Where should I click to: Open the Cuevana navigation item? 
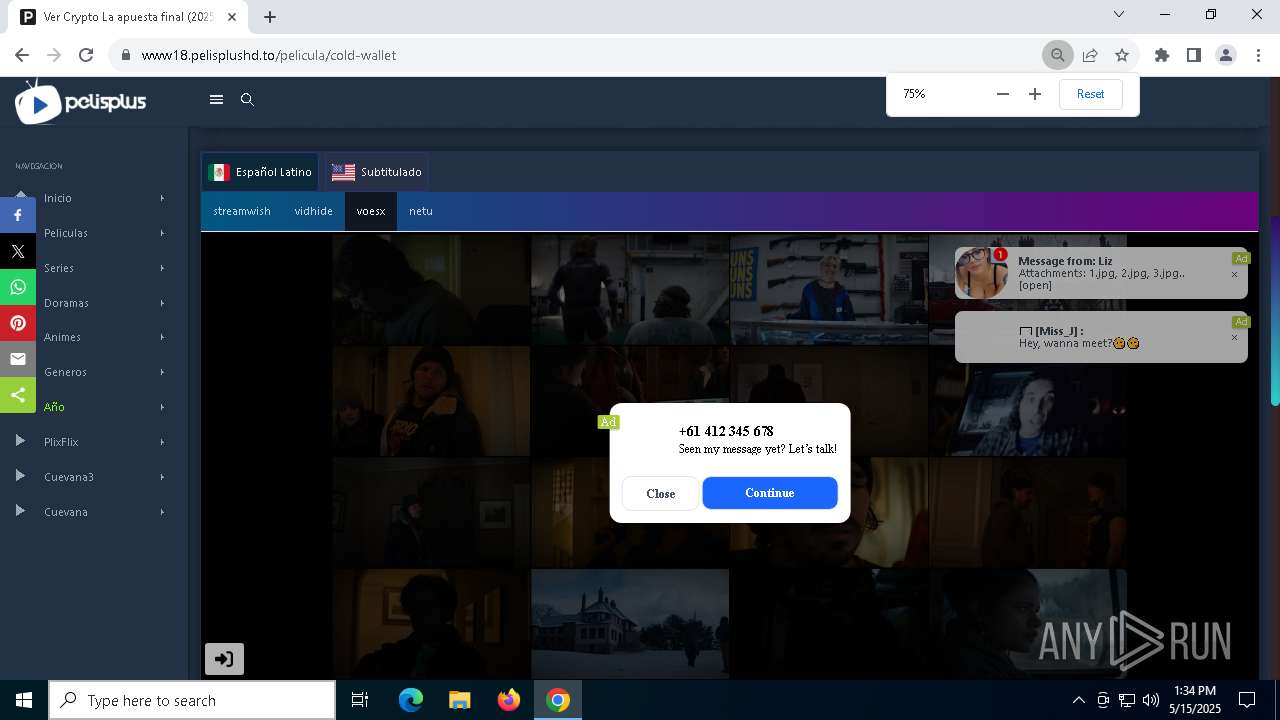(66, 512)
